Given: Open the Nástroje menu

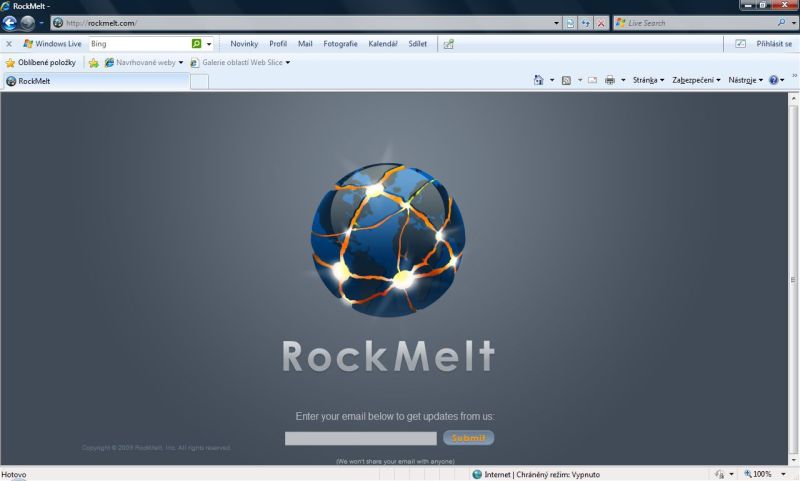Looking at the screenshot, I should click(745, 80).
